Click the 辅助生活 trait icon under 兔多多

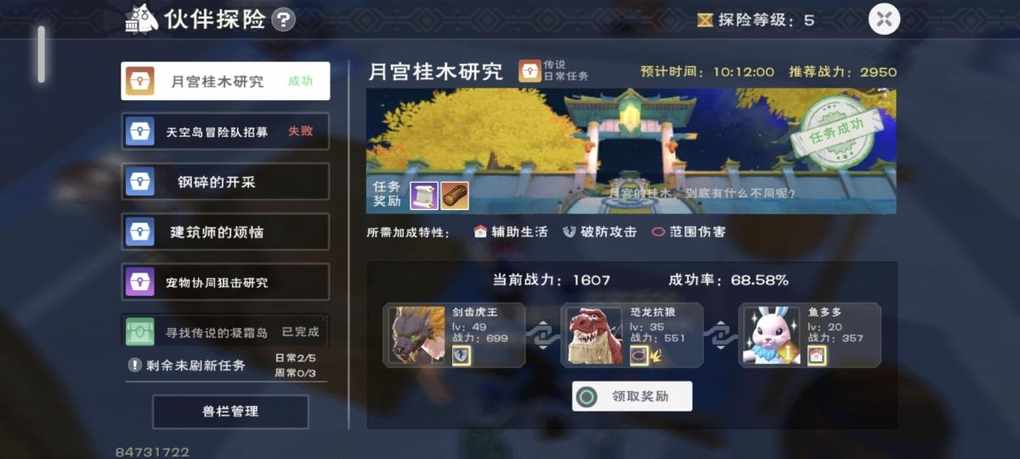tap(816, 355)
